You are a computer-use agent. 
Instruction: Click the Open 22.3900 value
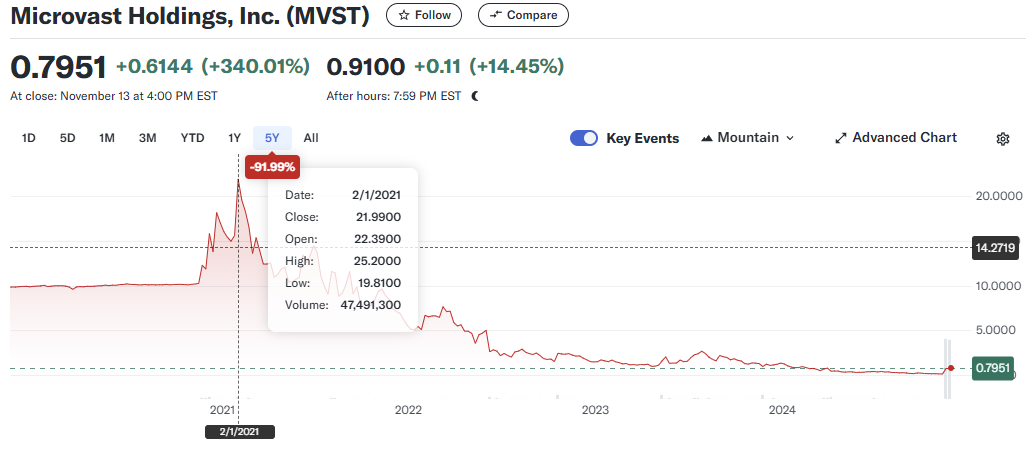point(377,239)
